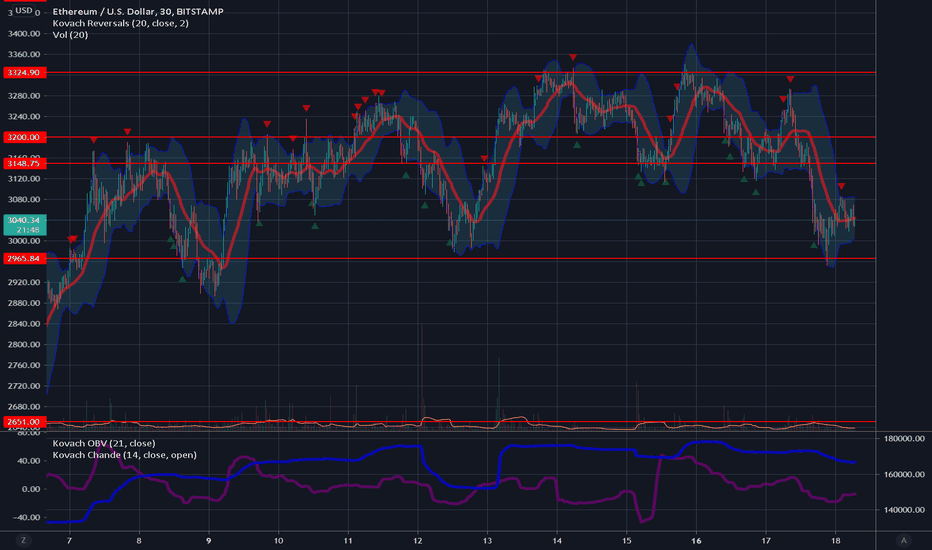Click date 7 on the time axis
This screenshot has width=932, height=550.
[x=70, y=540]
